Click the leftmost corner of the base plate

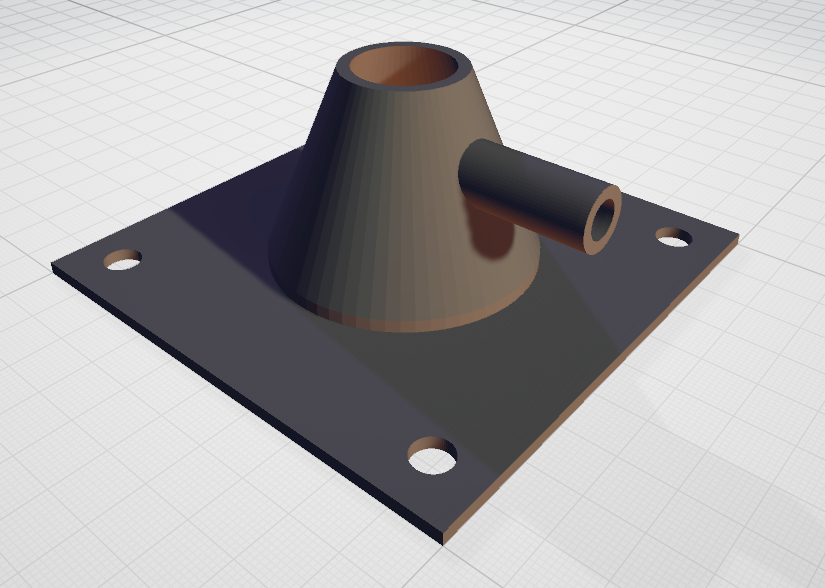point(52,265)
